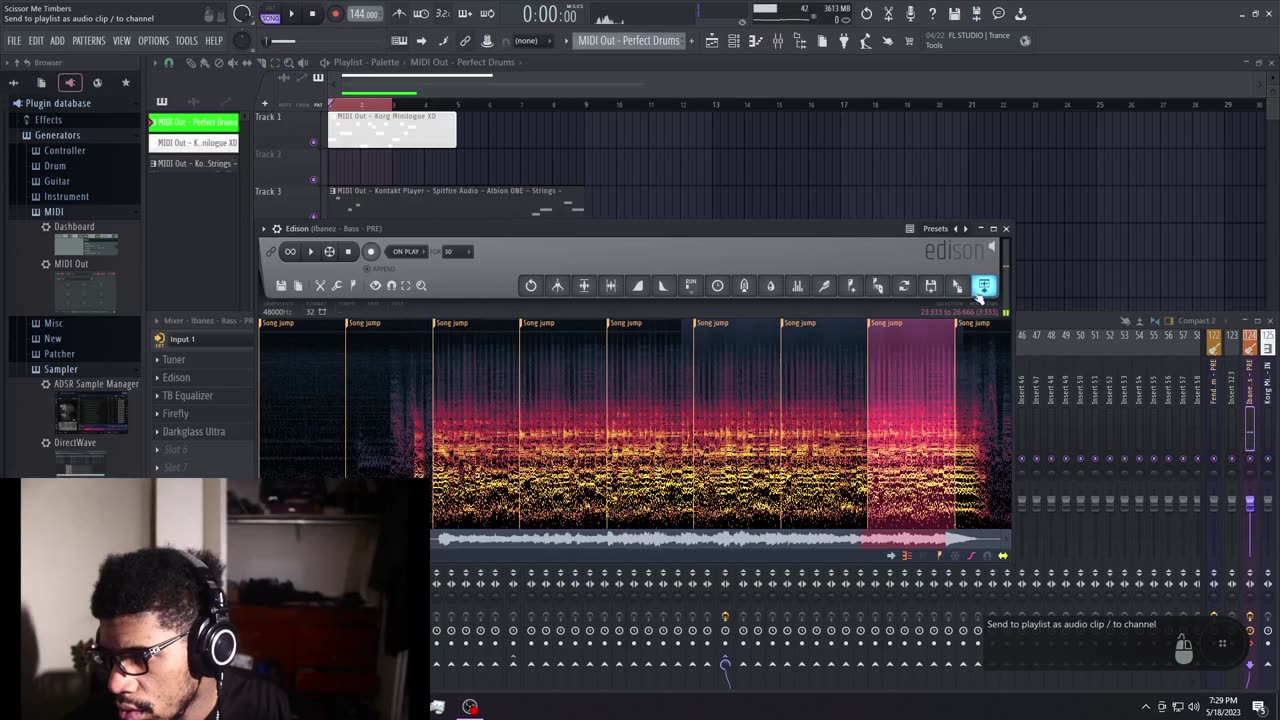1280x720 pixels.
Task: Click Edison's undo history circular arrow tool
Action: [x=531, y=286]
